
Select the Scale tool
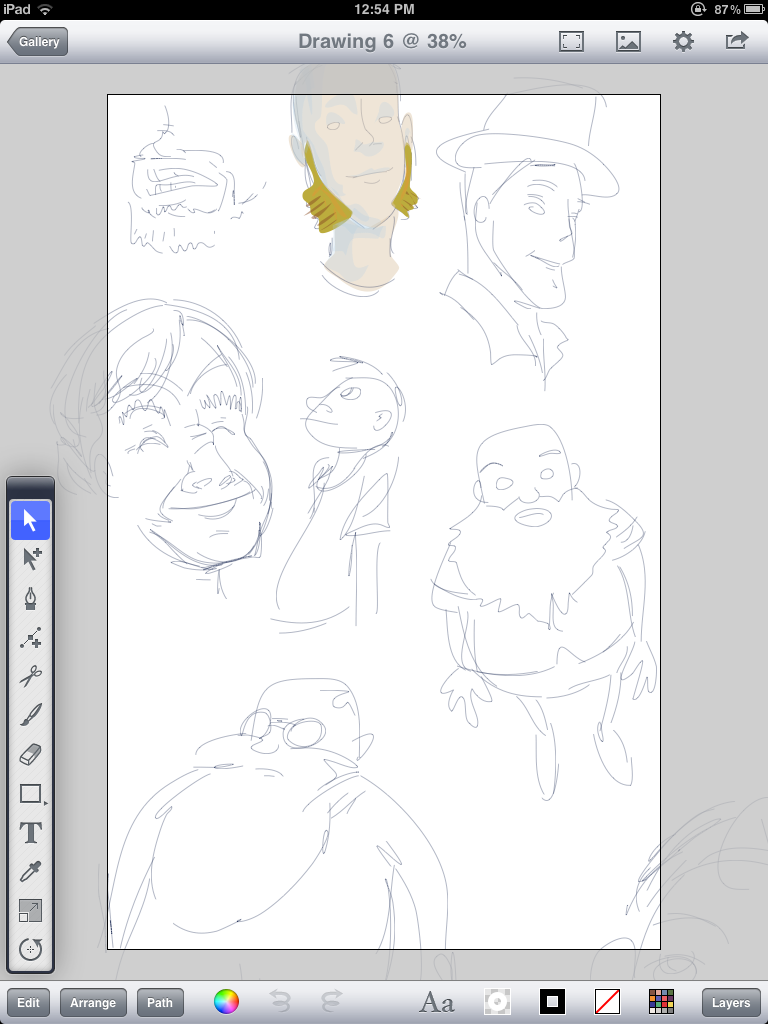pyautogui.click(x=30, y=910)
